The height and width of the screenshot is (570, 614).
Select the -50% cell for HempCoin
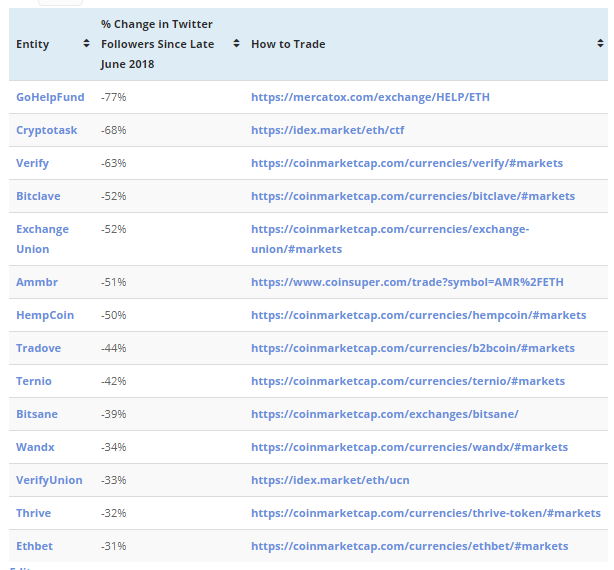[114, 315]
